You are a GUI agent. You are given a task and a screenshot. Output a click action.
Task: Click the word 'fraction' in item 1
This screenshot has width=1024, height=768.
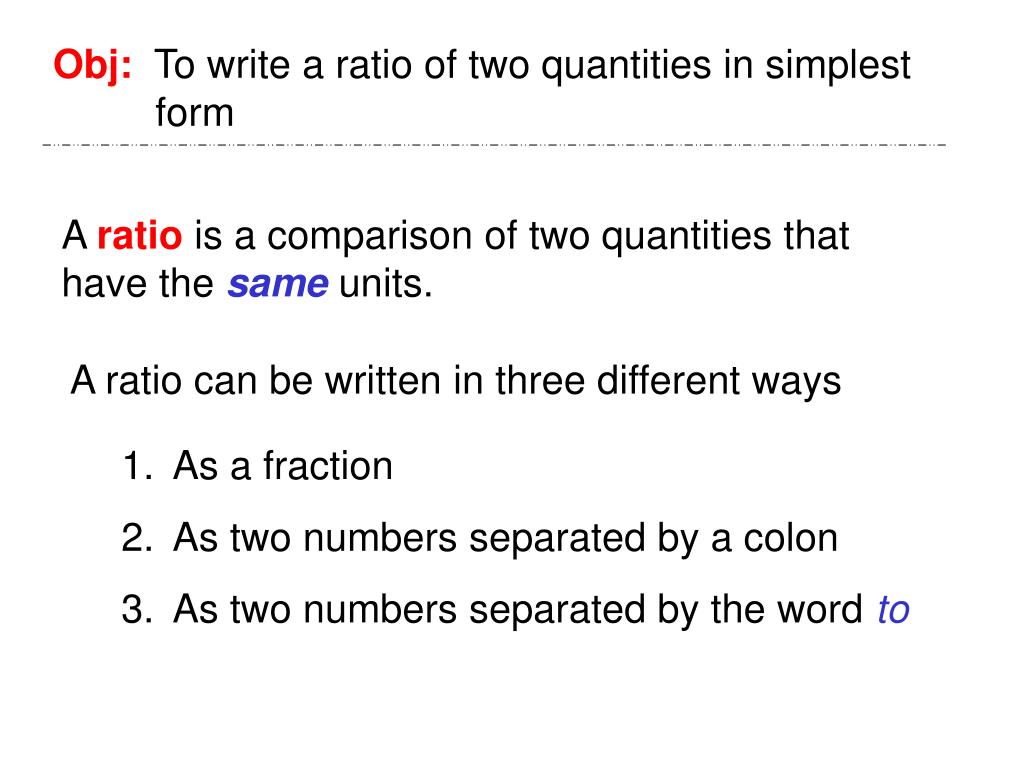click(x=328, y=466)
